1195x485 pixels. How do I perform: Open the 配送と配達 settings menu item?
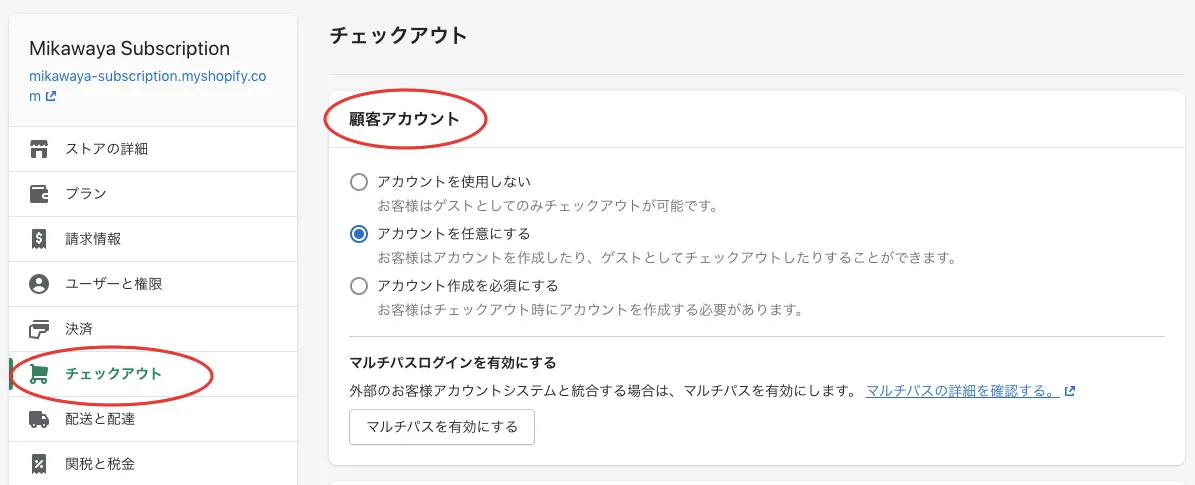(100, 419)
